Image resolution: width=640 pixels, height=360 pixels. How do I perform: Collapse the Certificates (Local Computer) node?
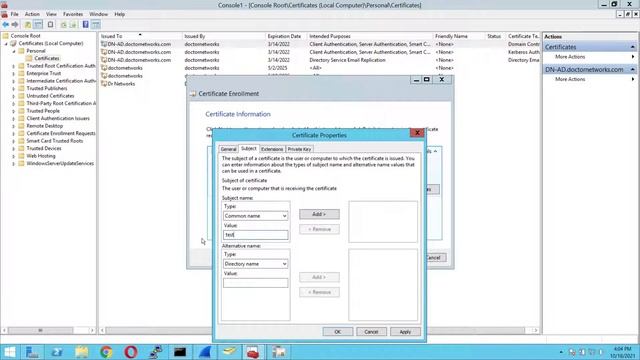pos(6,44)
